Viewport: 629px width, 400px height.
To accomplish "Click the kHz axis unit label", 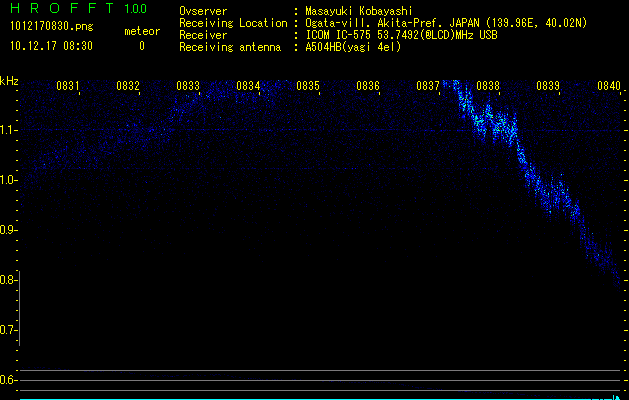I will (x=9, y=81).
